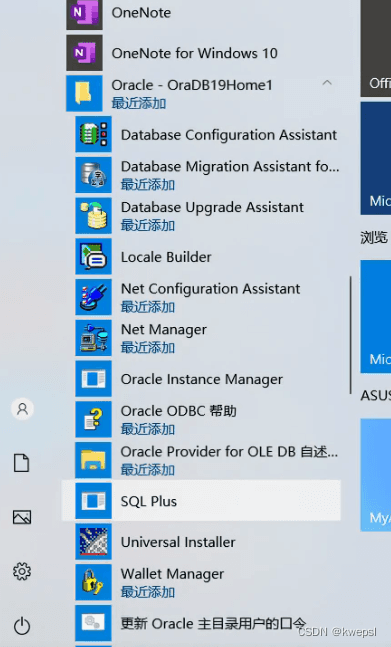The width and height of the screenshot is (391, 647).
Task: Open the power options button
Action: [x=22, y=626]
